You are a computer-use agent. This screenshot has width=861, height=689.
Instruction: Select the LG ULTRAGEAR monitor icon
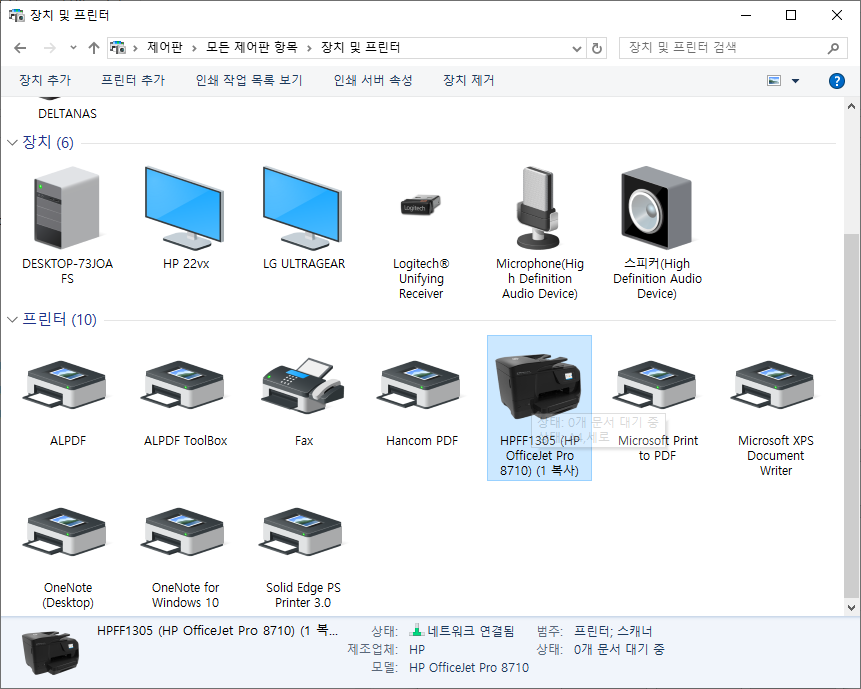(303, 208)
